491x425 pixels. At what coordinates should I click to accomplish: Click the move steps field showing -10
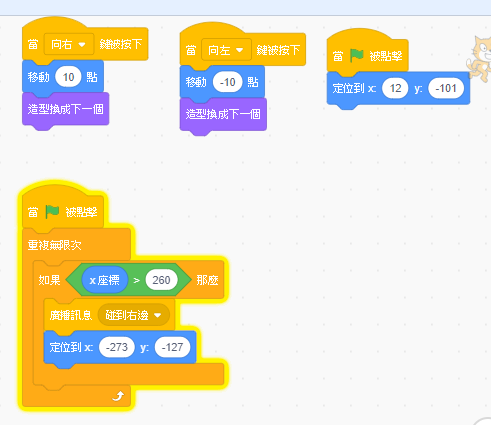228,82
